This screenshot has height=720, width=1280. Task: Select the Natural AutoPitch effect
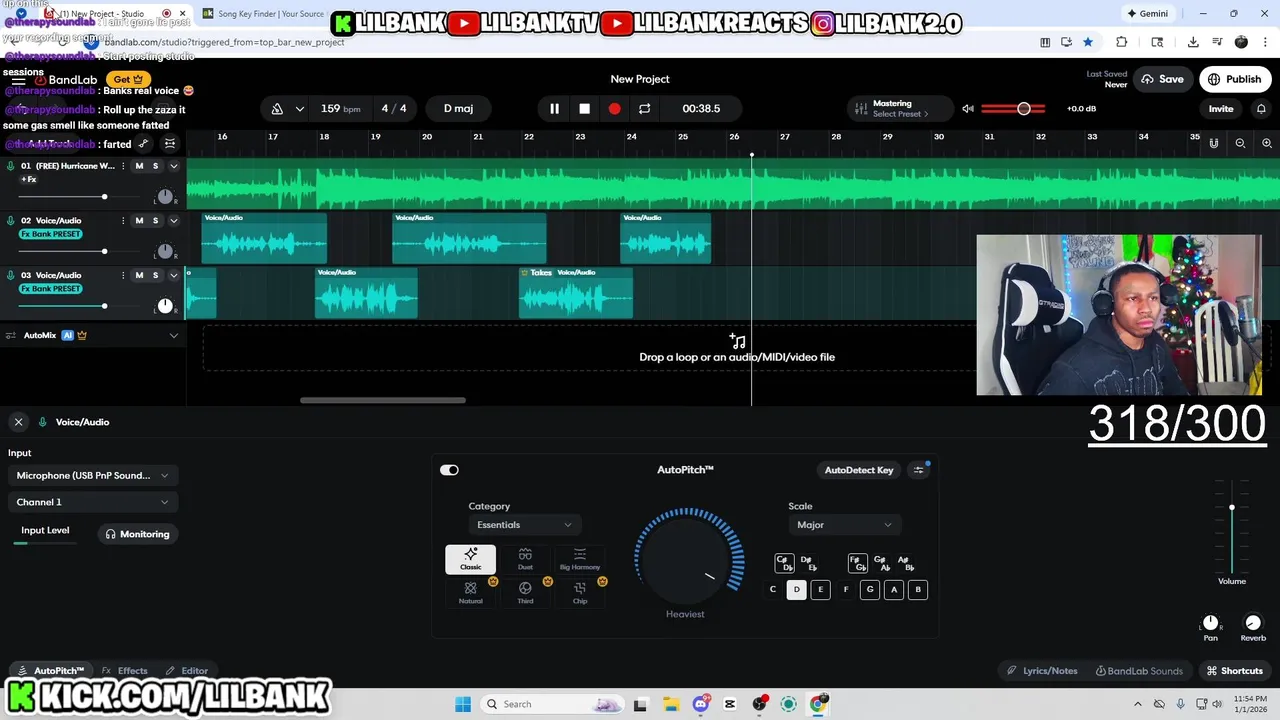tap(470, 593)
